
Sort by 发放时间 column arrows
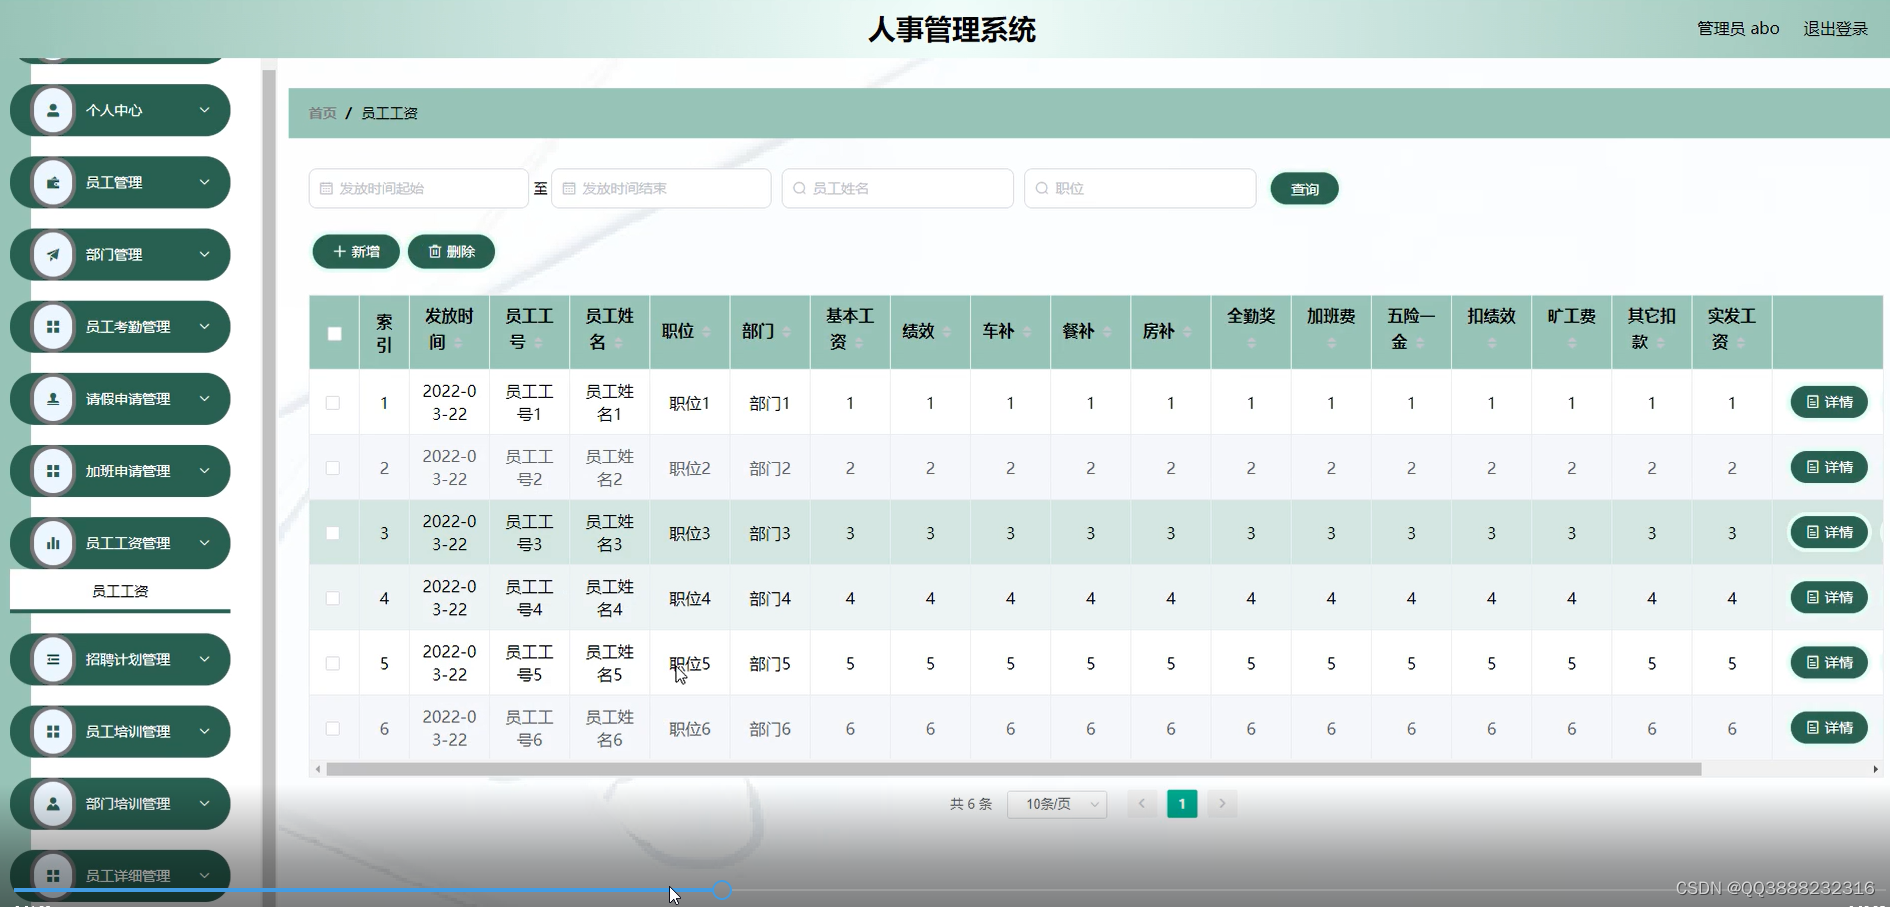coord(458,343)
